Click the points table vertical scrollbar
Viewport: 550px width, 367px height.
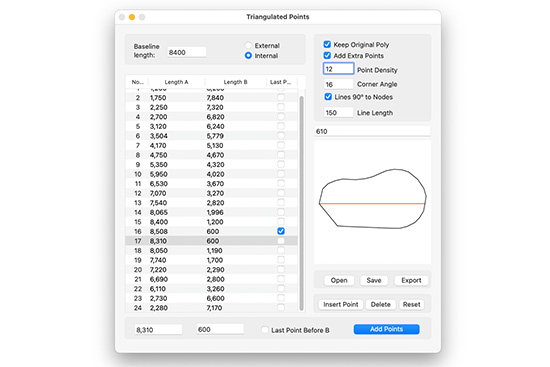[x=301, y=203]
